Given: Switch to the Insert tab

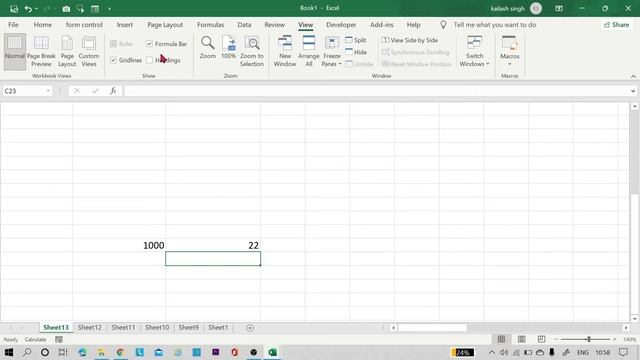Looking at the screenshot, I should pyautogui.click(x=124, y=25).
